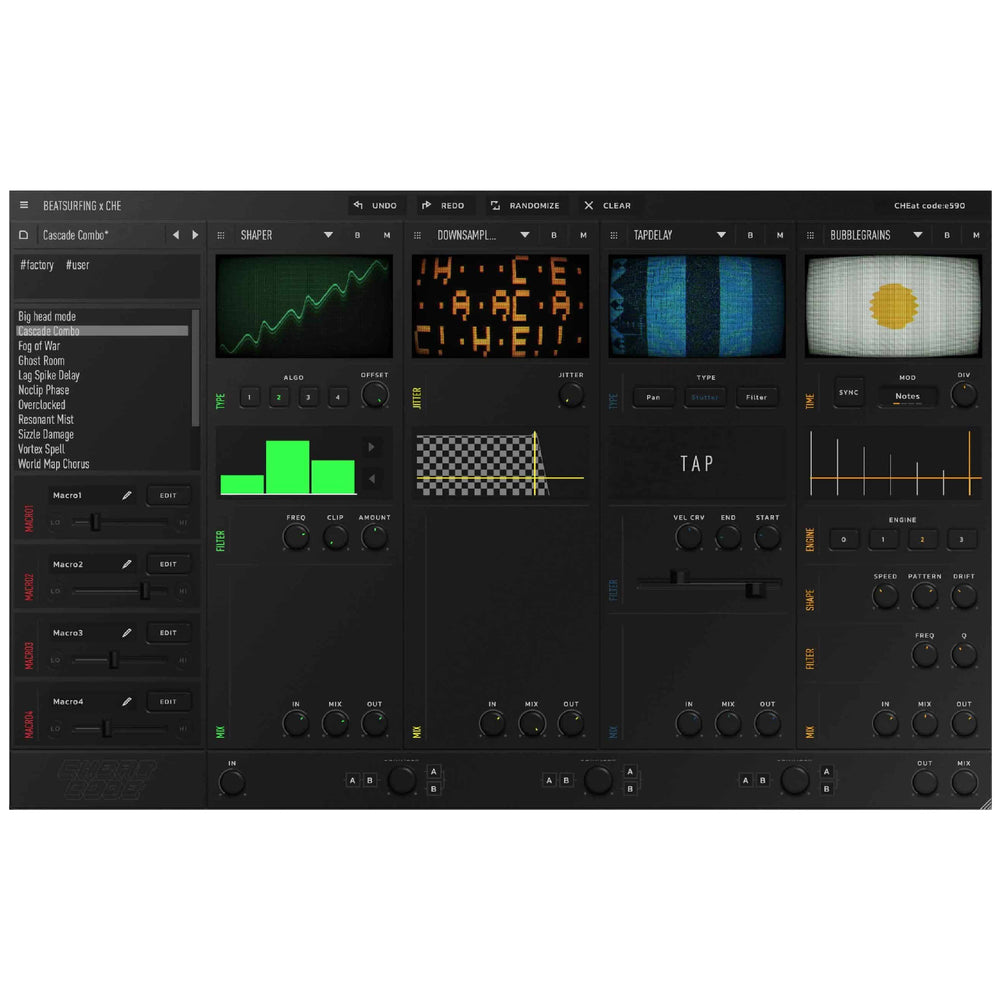Click the Undo icon in the toolbar
The height and width of the screenshot is (1000, 1000).
[x=358, y=205]
